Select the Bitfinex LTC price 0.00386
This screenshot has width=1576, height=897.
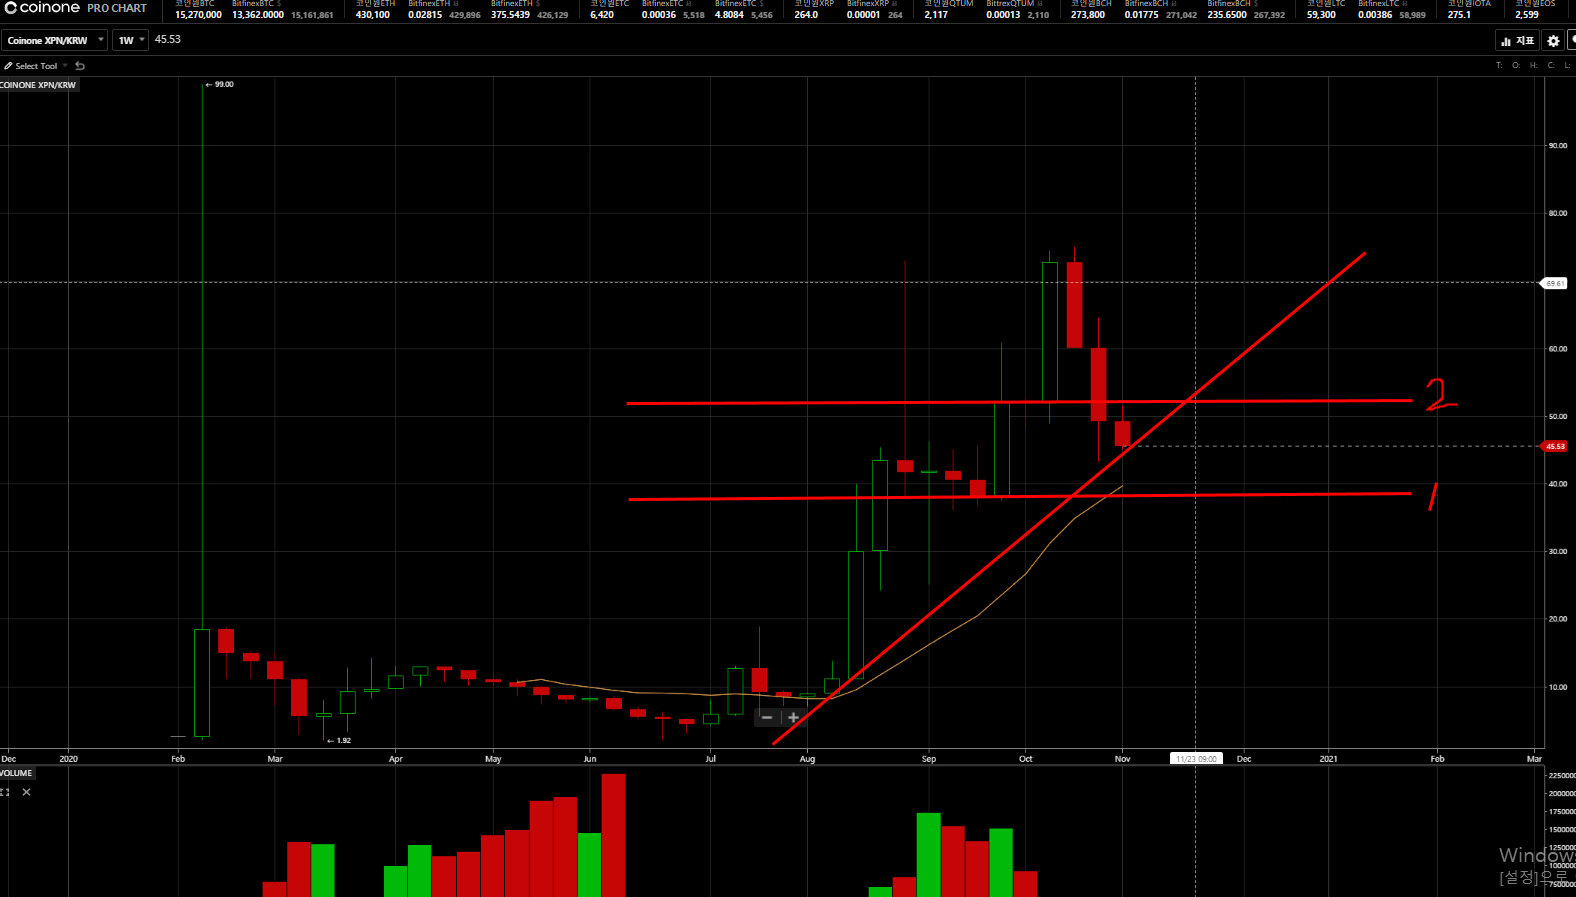[x=1375, y=15]
